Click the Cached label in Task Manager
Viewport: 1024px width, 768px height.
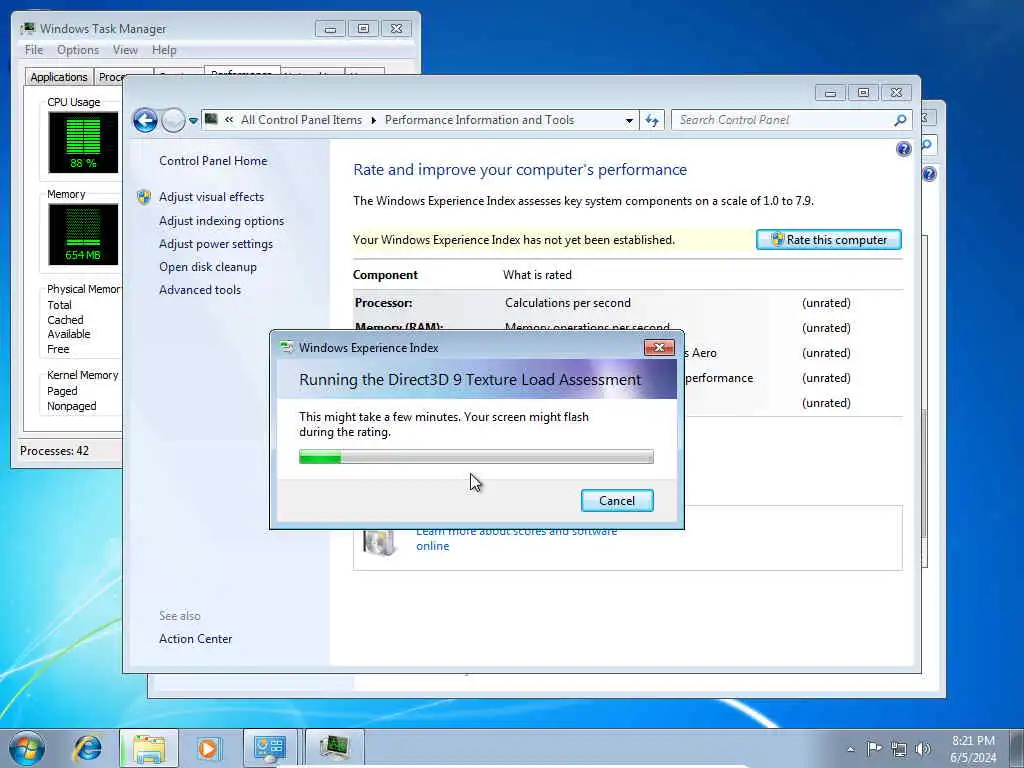point(65,320)
